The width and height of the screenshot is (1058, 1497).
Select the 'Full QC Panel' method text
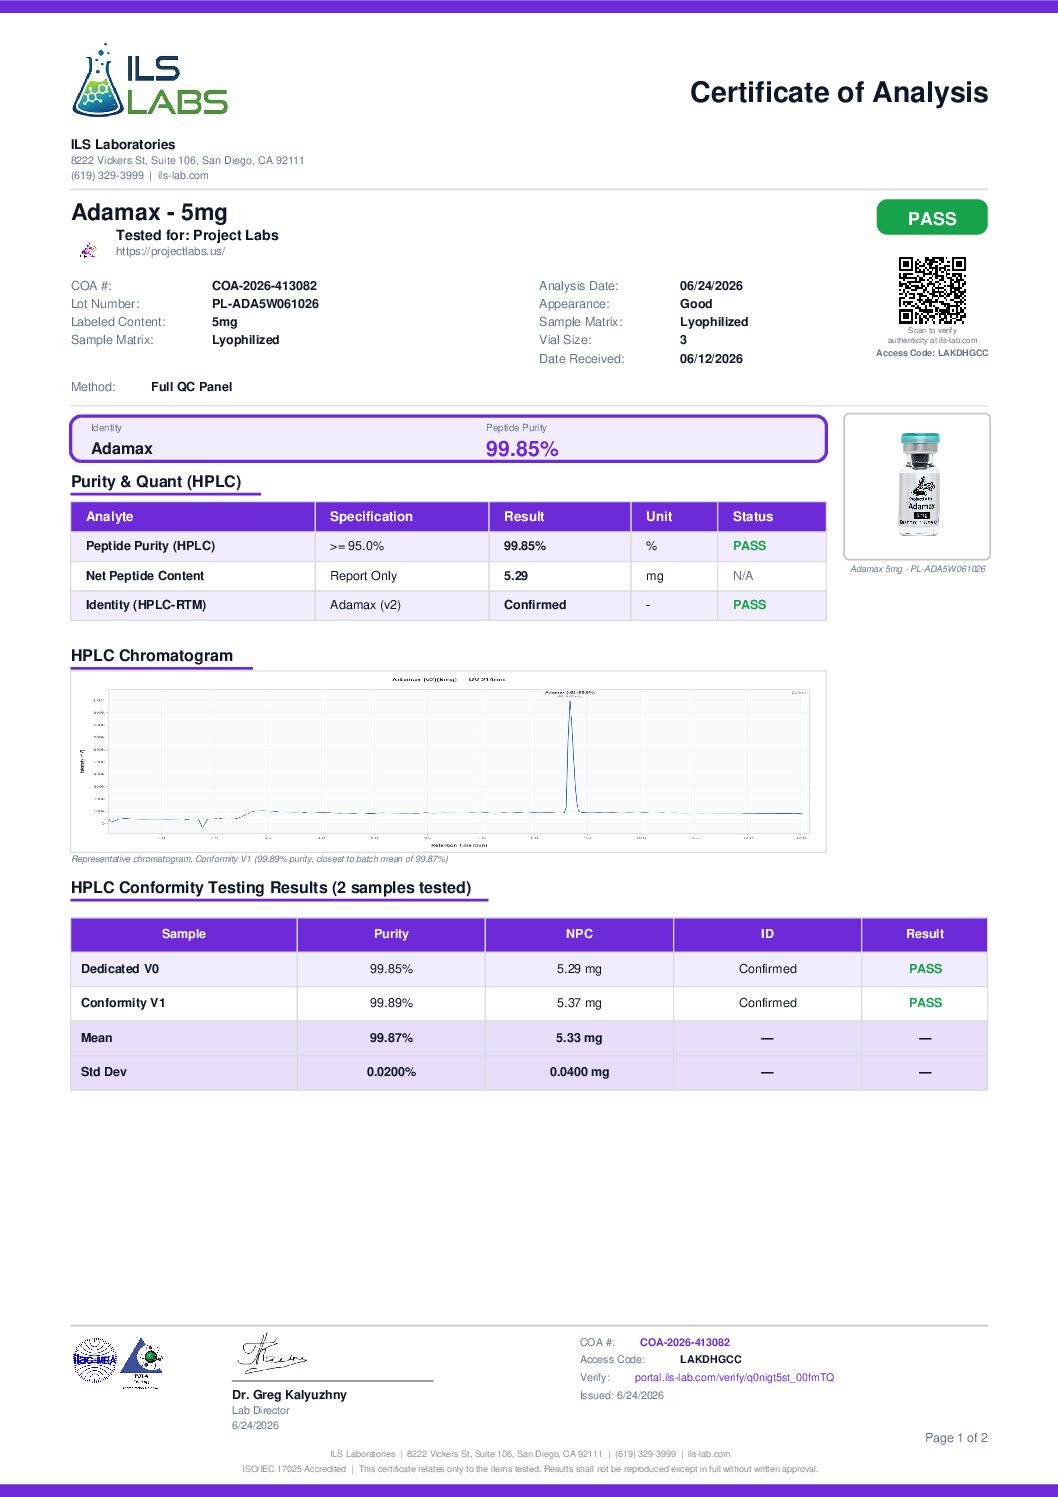[x=192, y=387]
